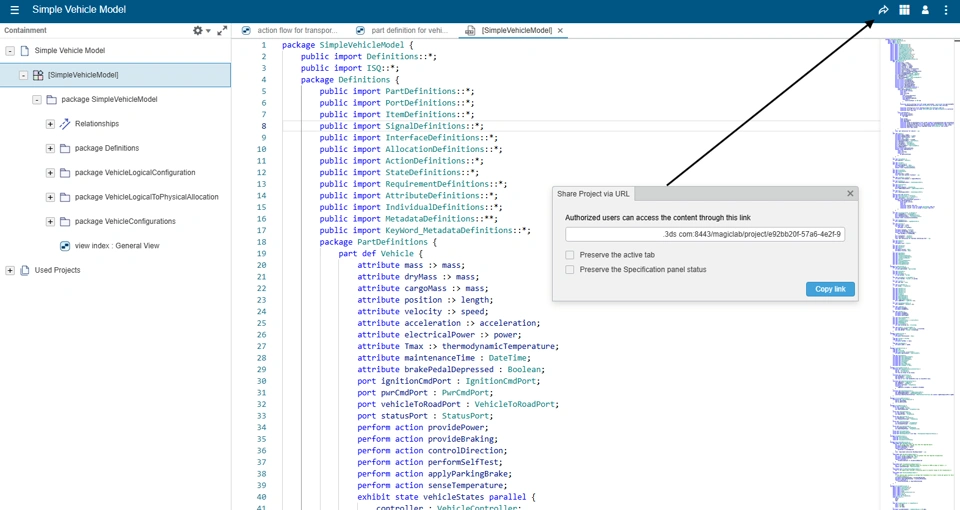
Task: Expand package Definitions node
Action: [50, 148]
